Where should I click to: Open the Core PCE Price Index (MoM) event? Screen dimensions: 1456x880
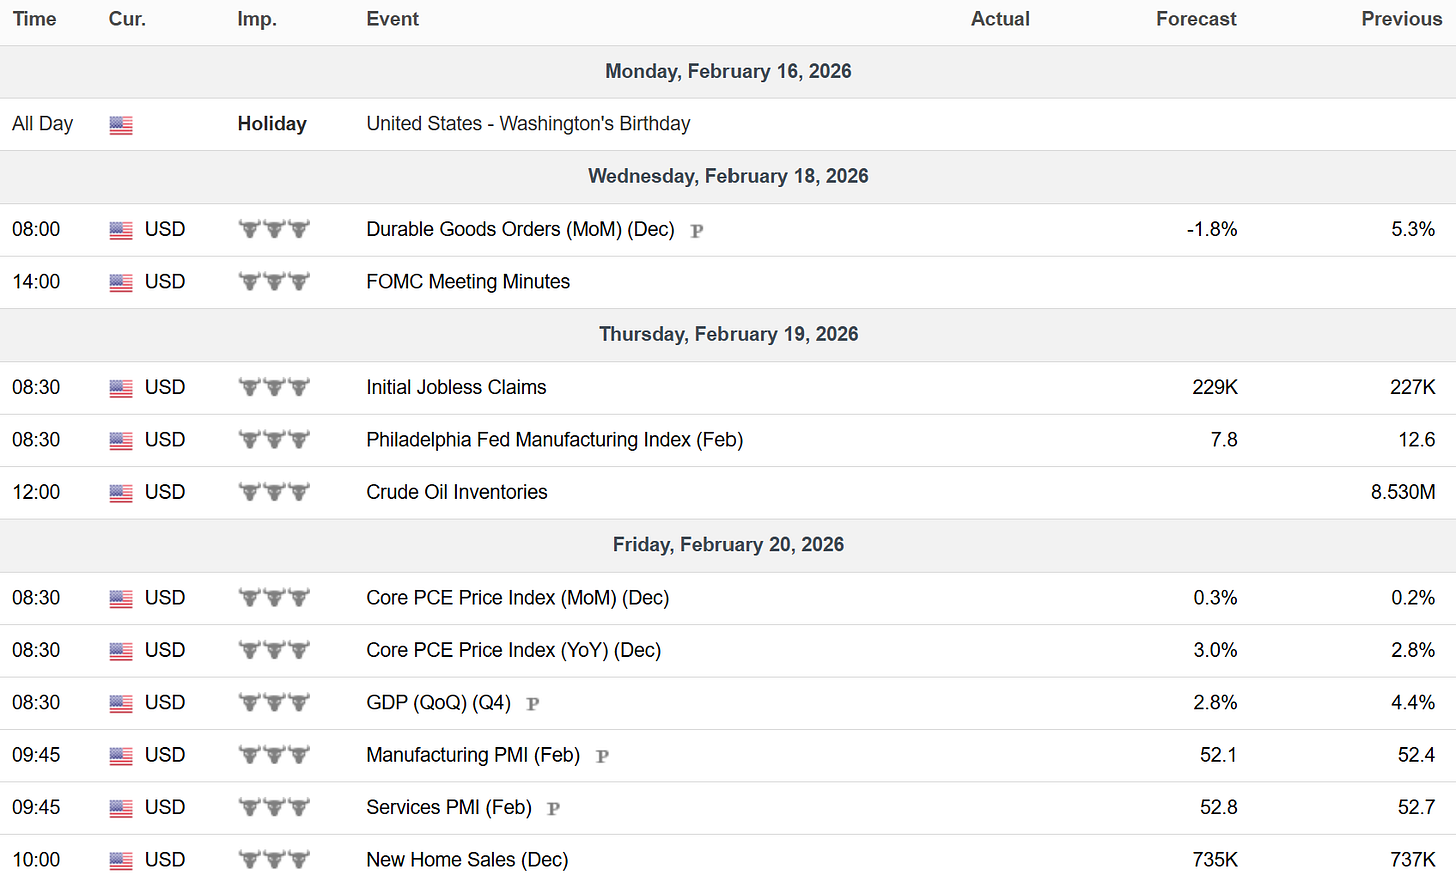(517, 598)
